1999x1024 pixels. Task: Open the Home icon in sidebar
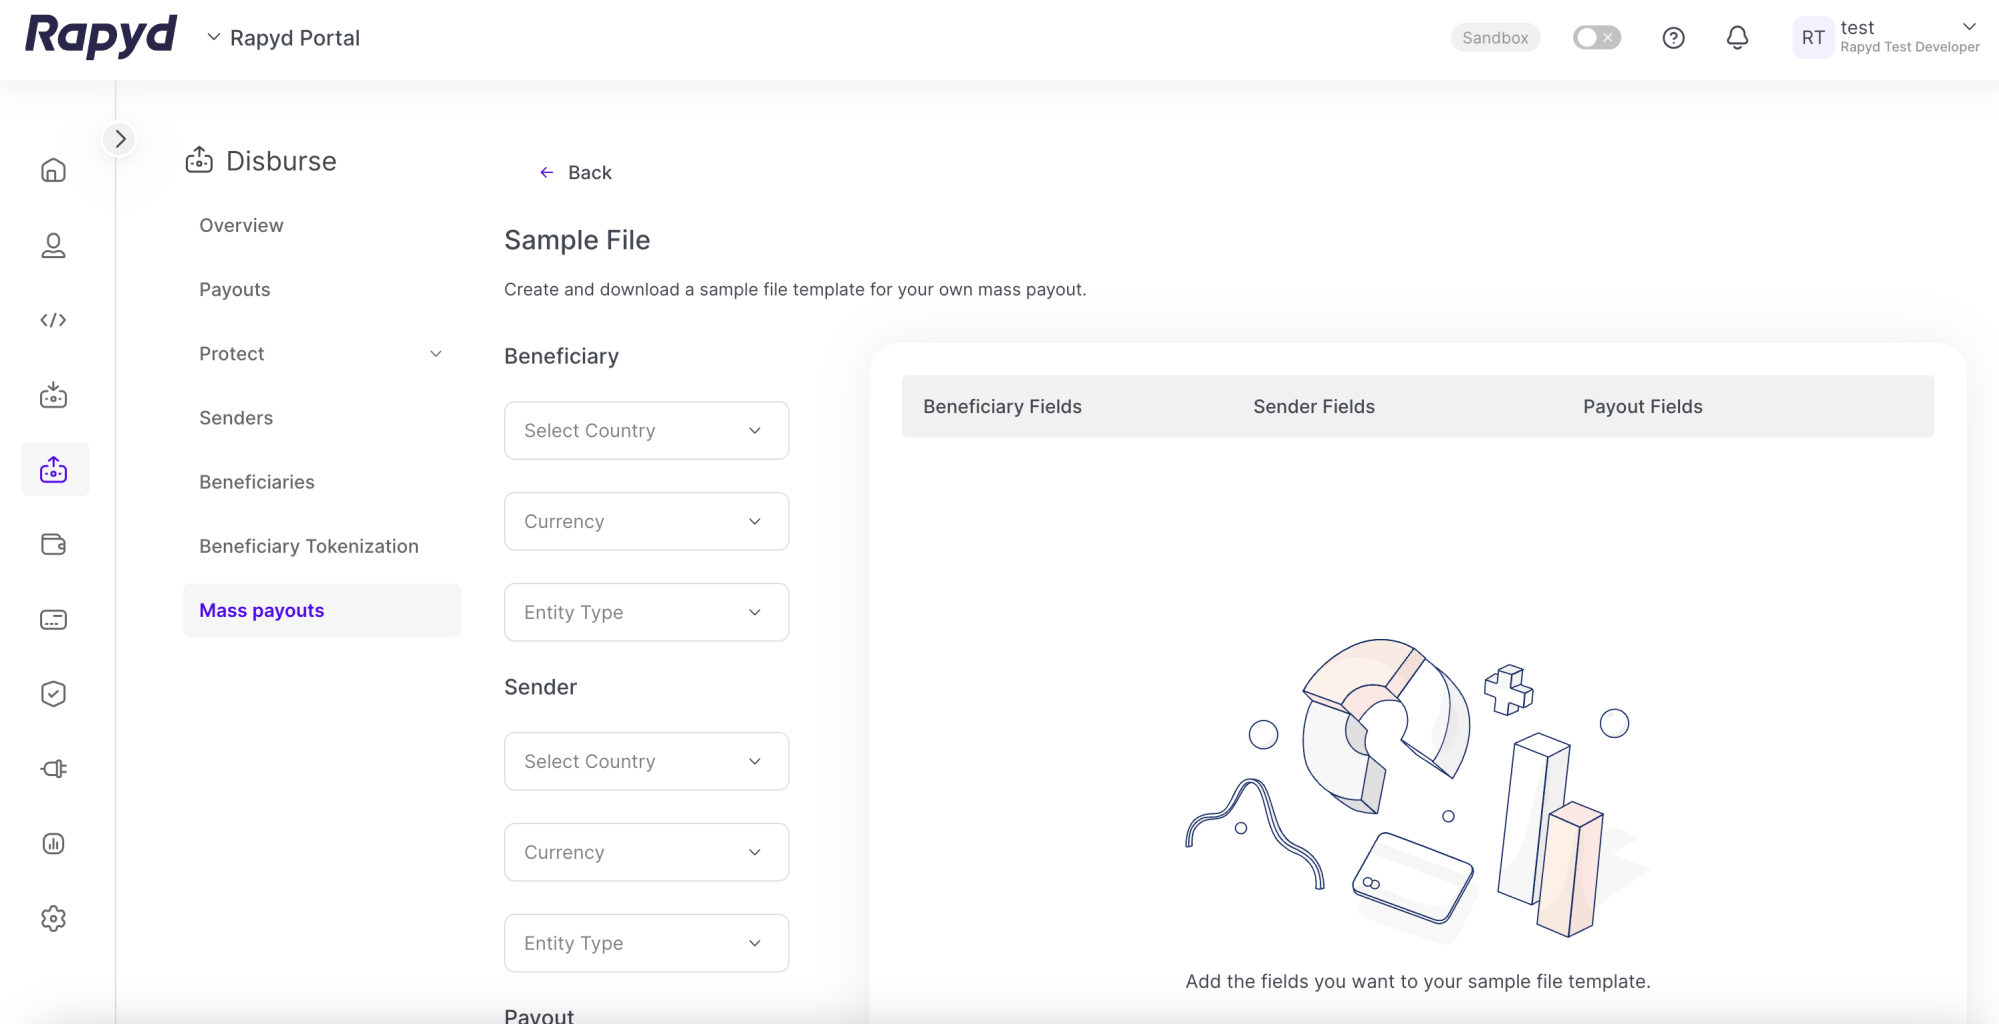(x=53, y=170)
